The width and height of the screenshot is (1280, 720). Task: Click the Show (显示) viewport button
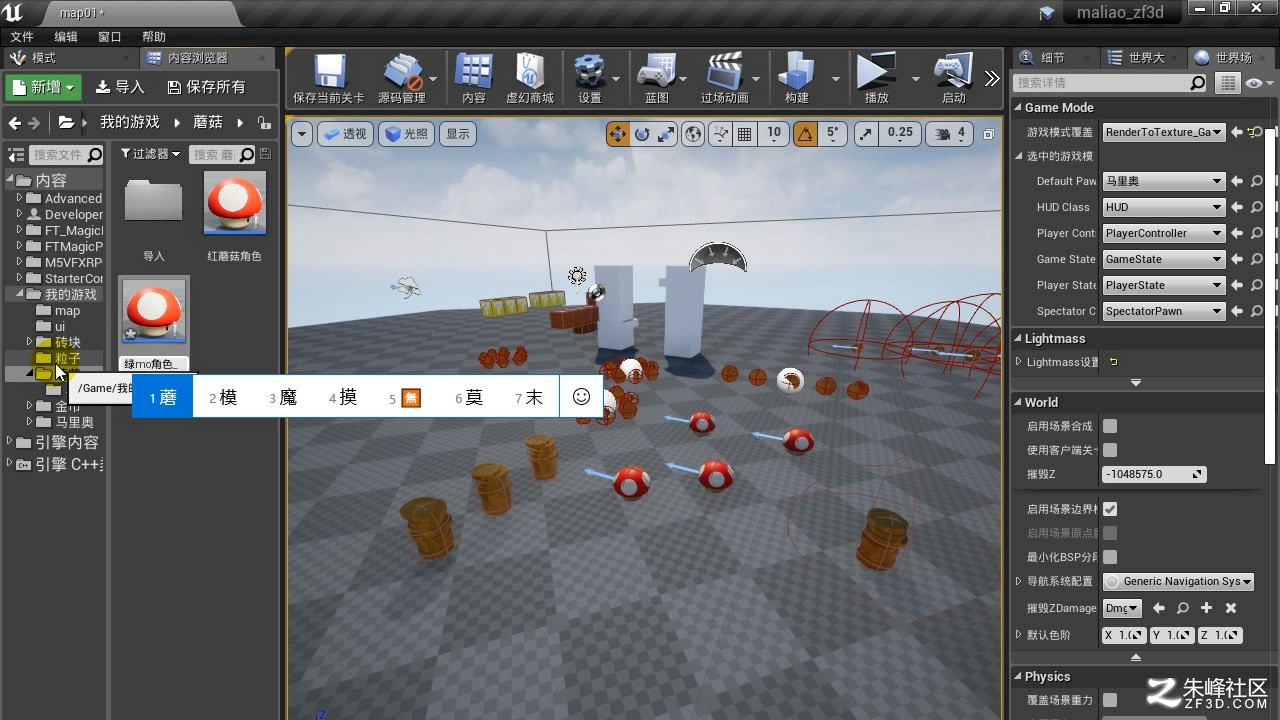pos(458,134)
